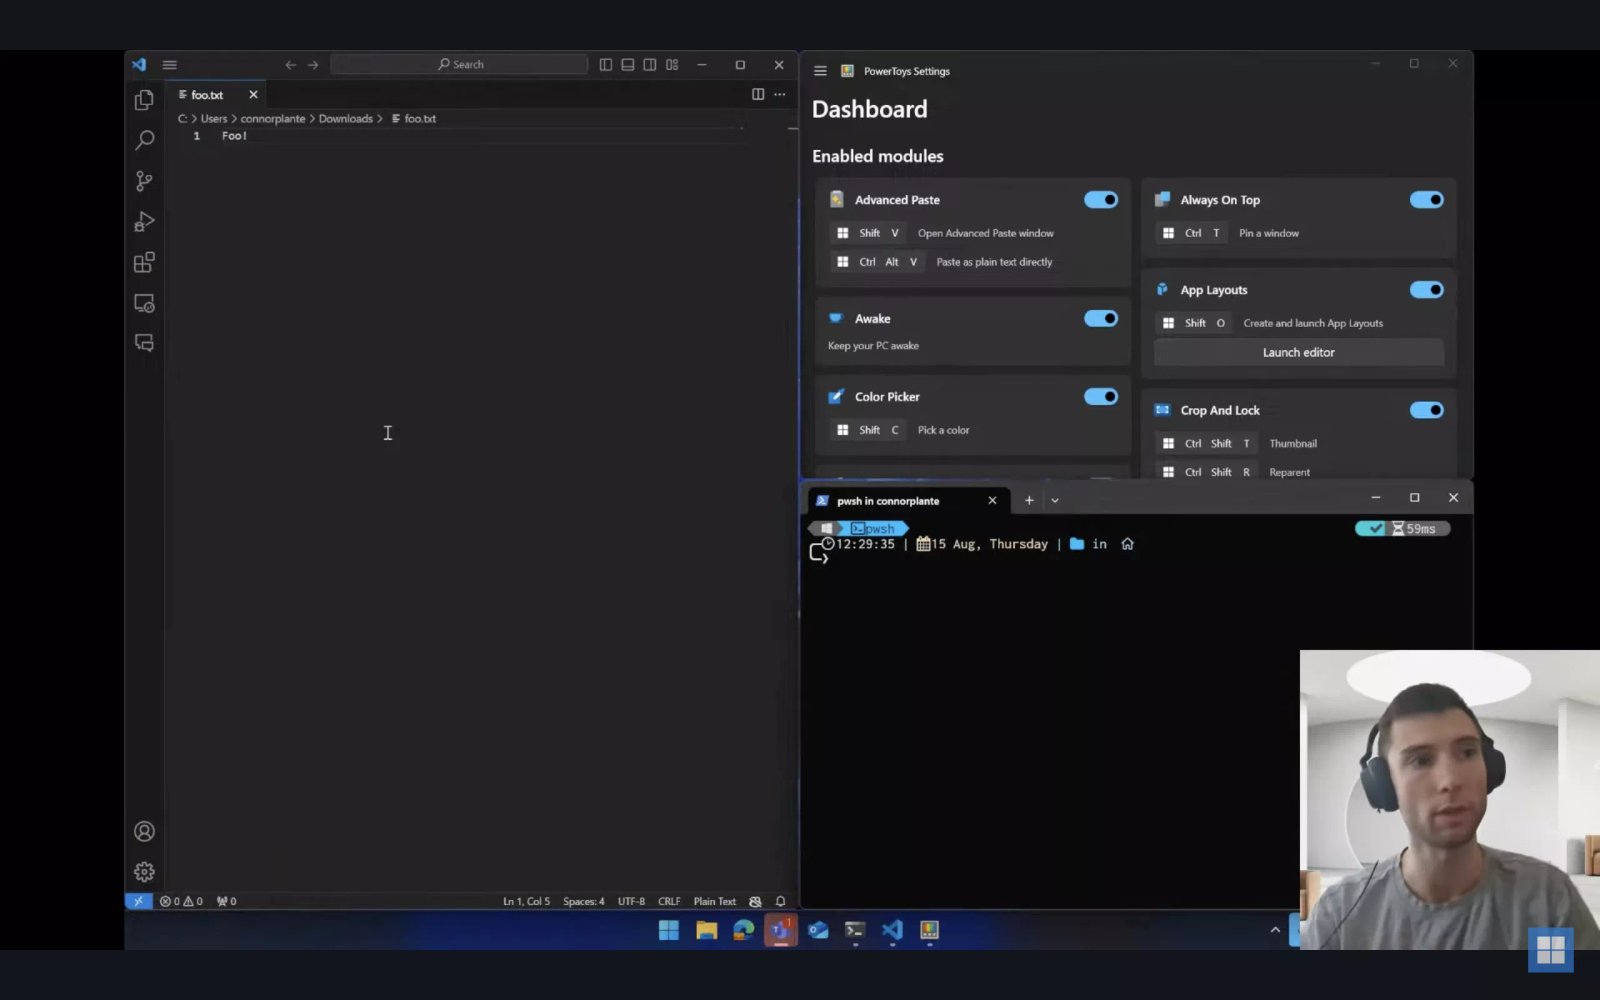Toggle off the Awake module
Viewport: 1600px width, 1000px height.
[x=1100, y=318]
